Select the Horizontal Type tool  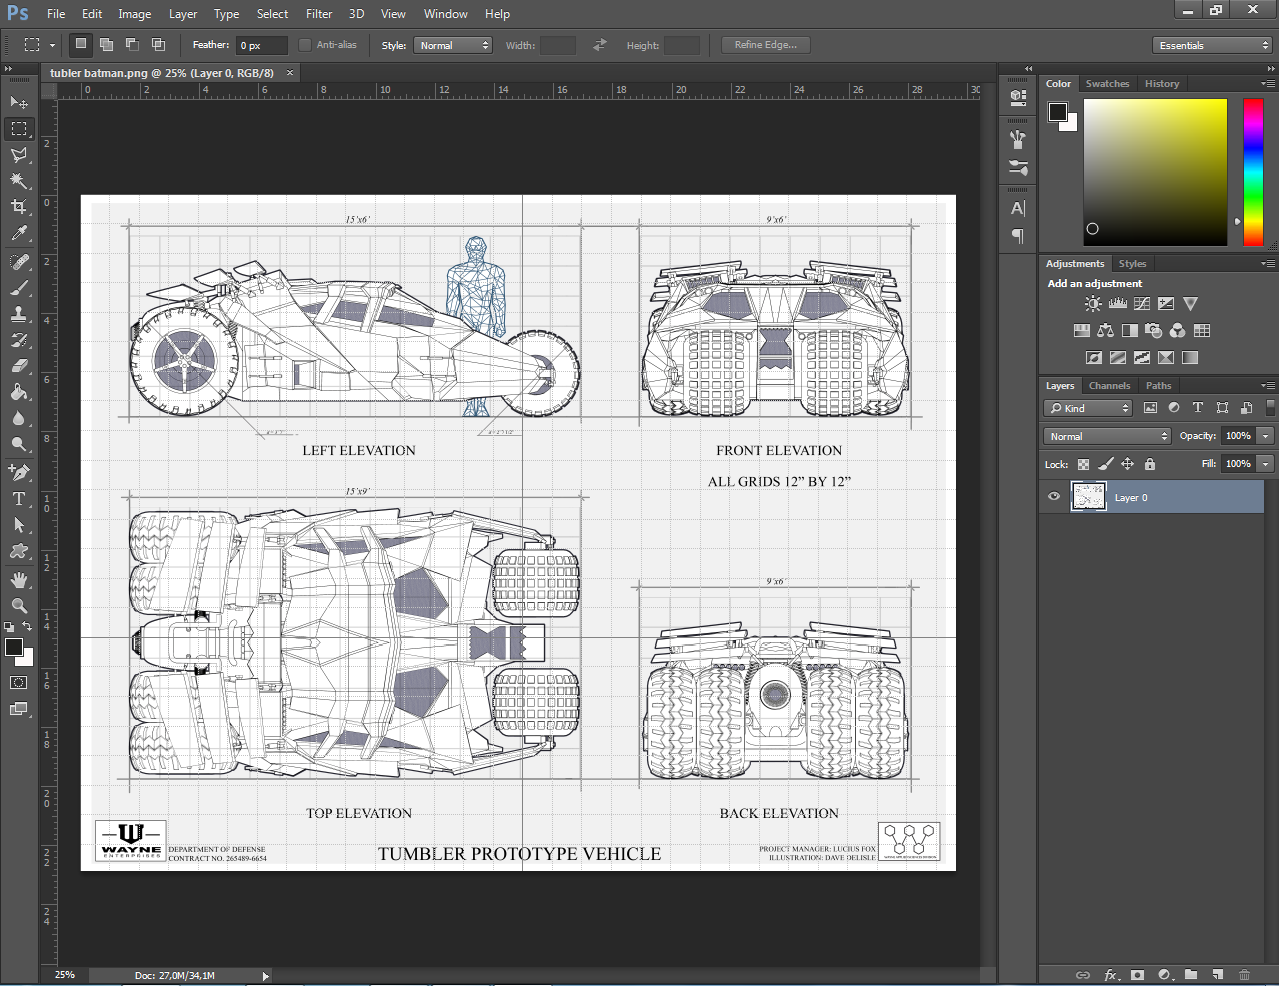pyautogui.click(x=18, y=498)
